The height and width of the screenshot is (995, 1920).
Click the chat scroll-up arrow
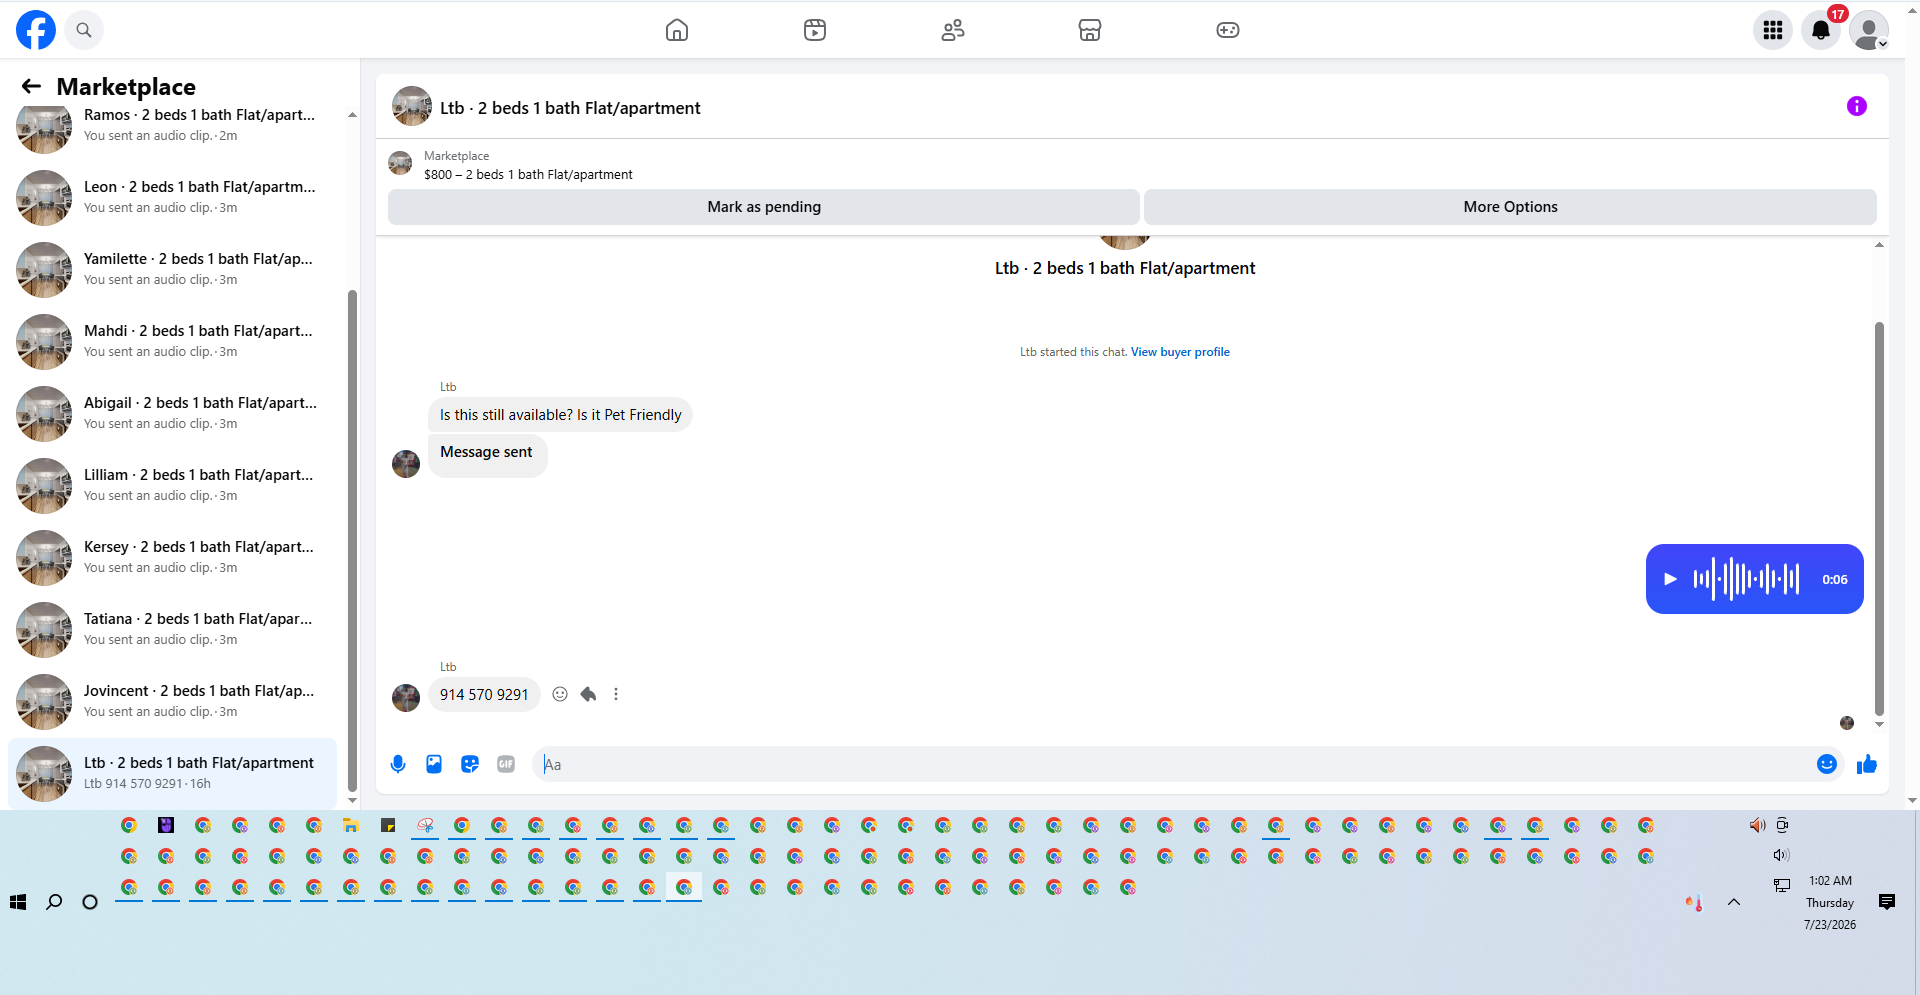click(x=1879, y=245)
